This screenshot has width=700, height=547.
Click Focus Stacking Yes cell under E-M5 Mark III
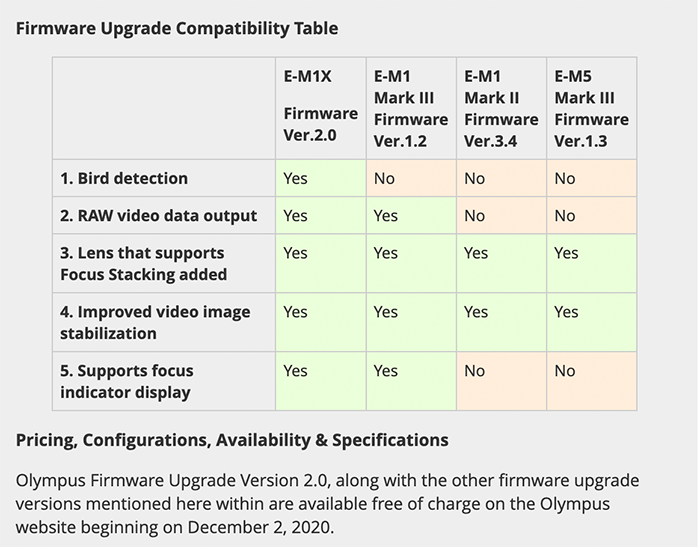[566, 253]
